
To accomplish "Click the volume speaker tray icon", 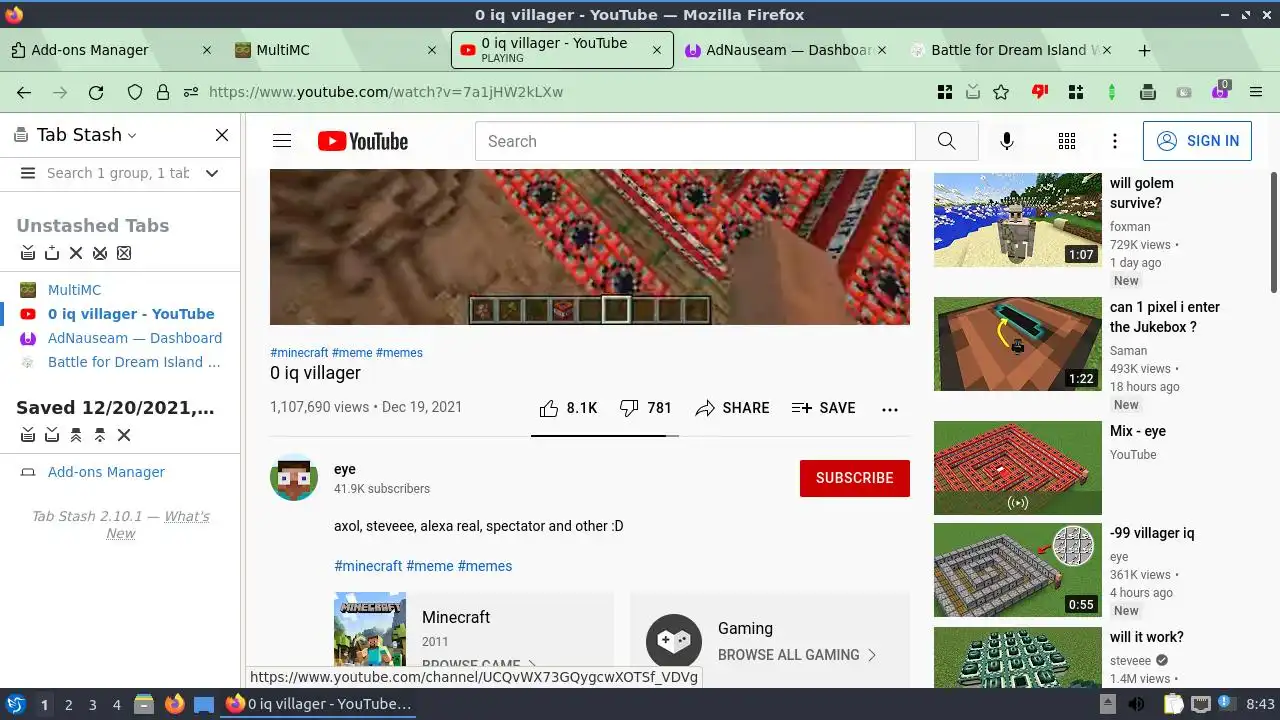I will coord(1137,704).
